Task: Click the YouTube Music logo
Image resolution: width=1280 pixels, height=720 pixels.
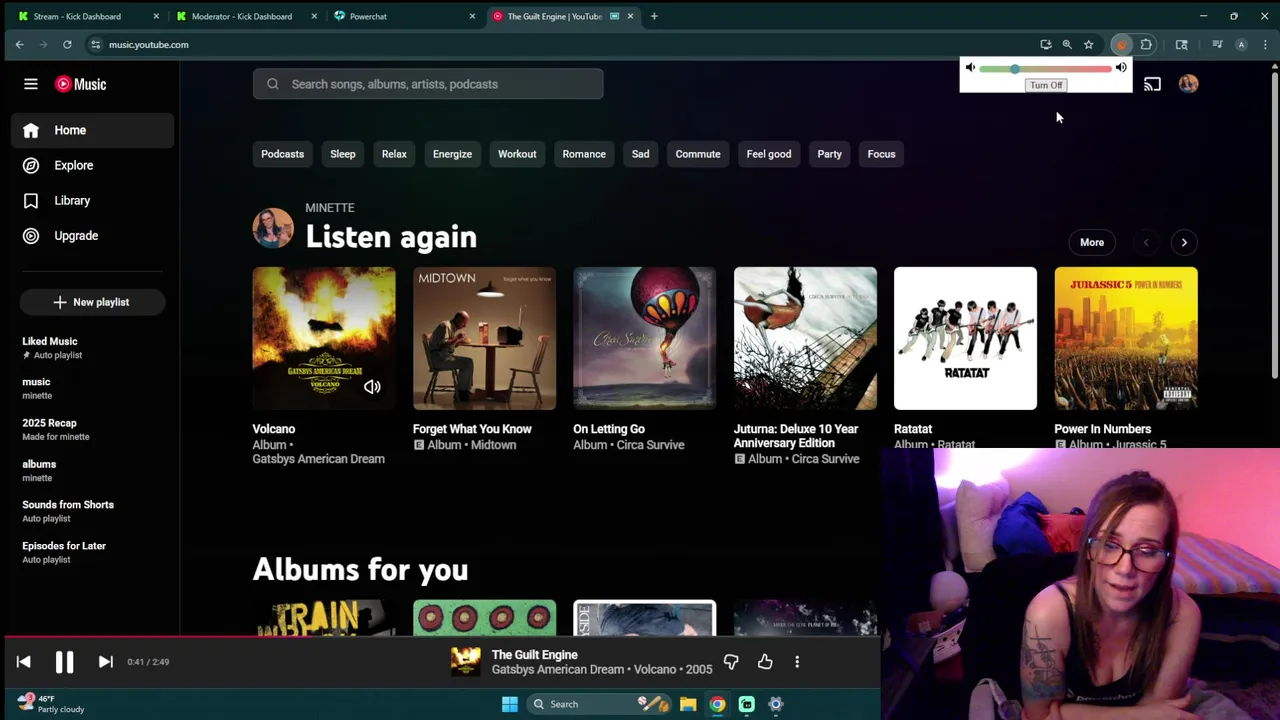Action: [x=80, y=84]
